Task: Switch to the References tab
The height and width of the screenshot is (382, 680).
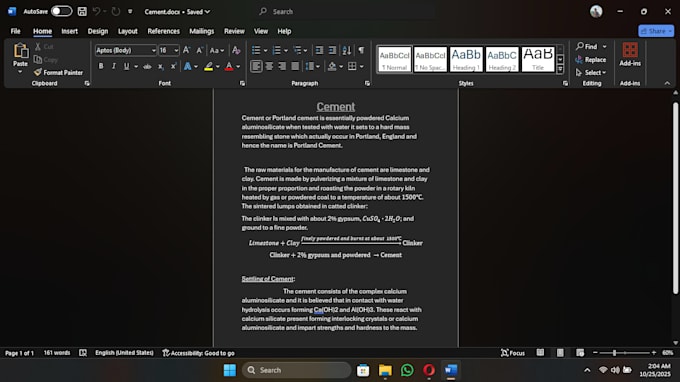Action: click(163, 31)
